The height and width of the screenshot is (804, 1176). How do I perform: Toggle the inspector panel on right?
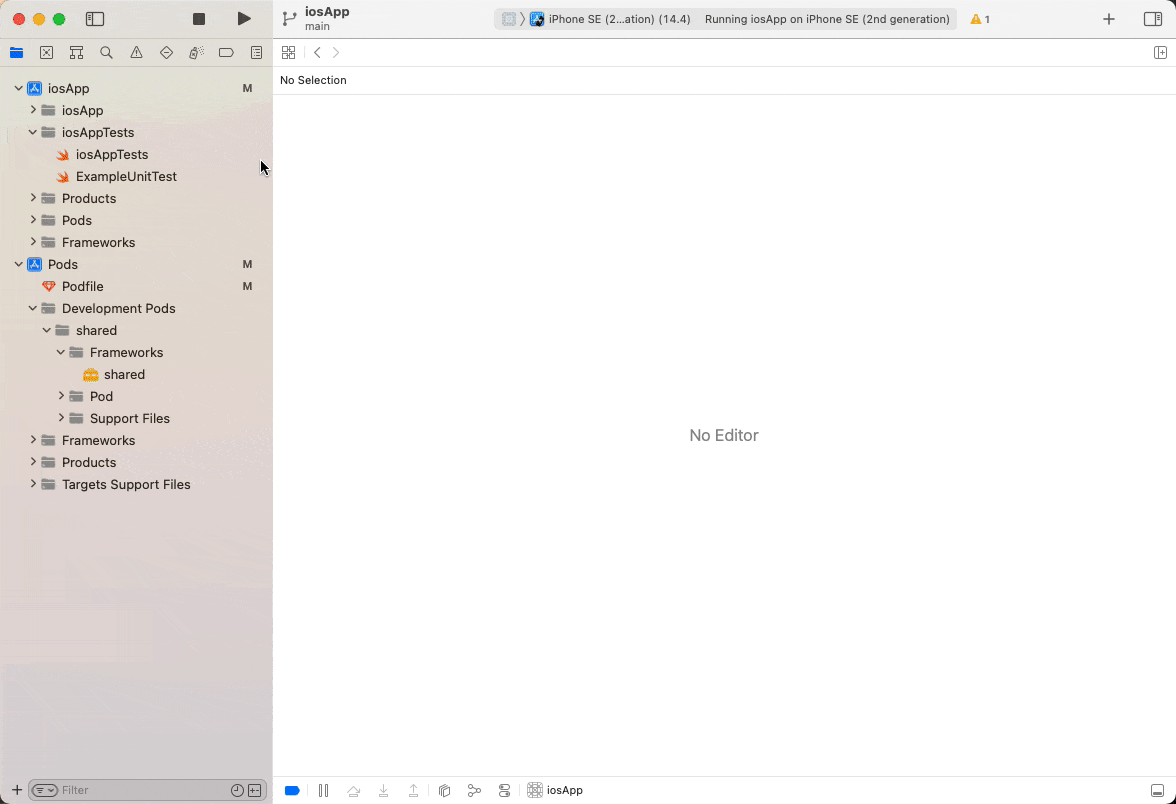[x=1153, y=19]
